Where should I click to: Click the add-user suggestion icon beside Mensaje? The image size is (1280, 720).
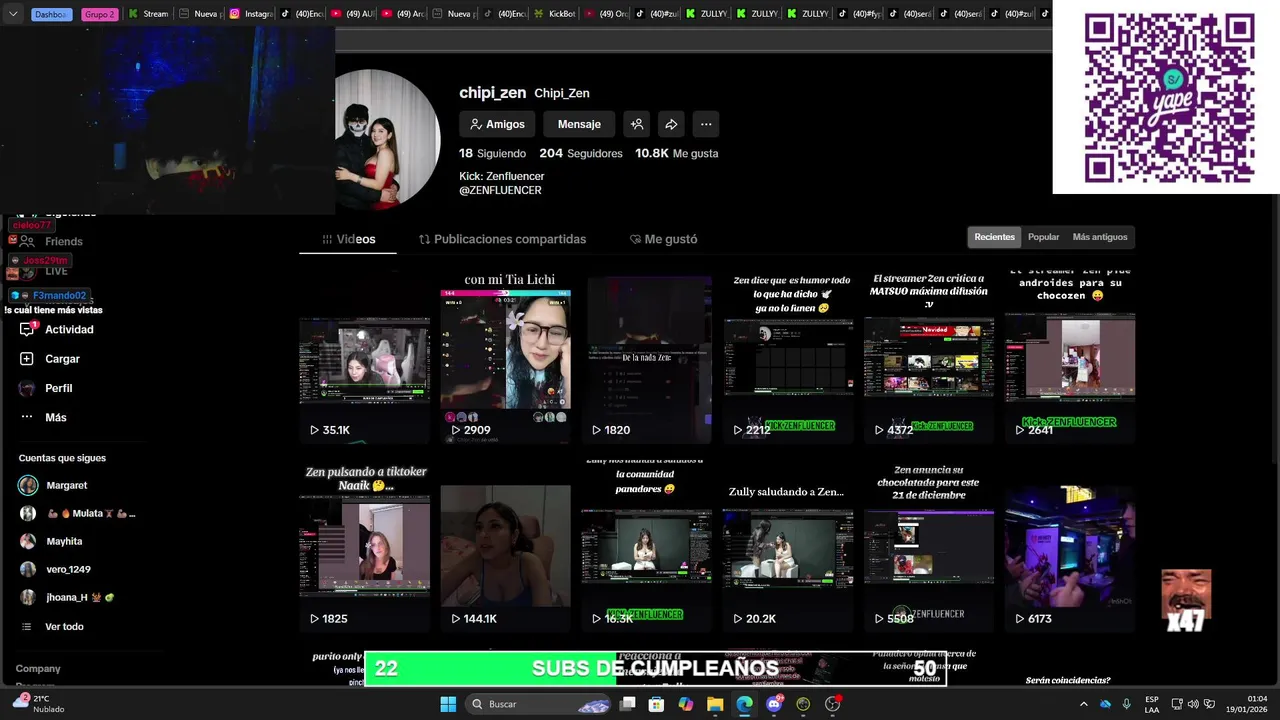coord(636,124)
